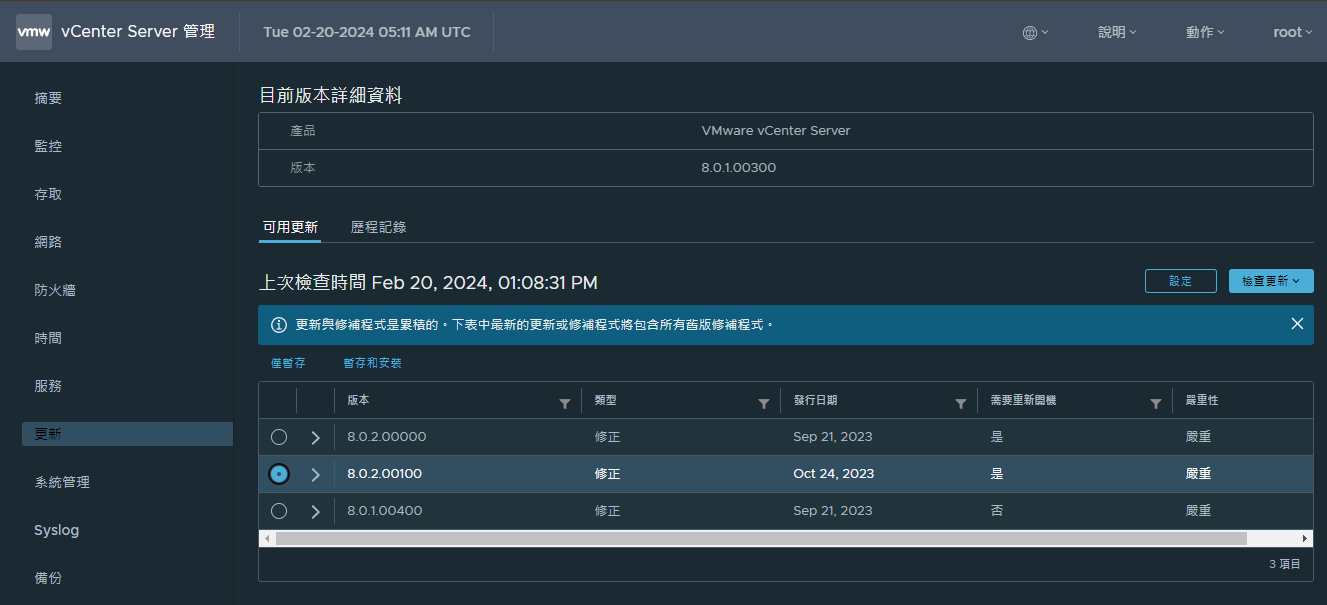Click the table's horizontal scrollbar thumb
The width and height of the screenshot is (1327, 605).
point(761,538)
